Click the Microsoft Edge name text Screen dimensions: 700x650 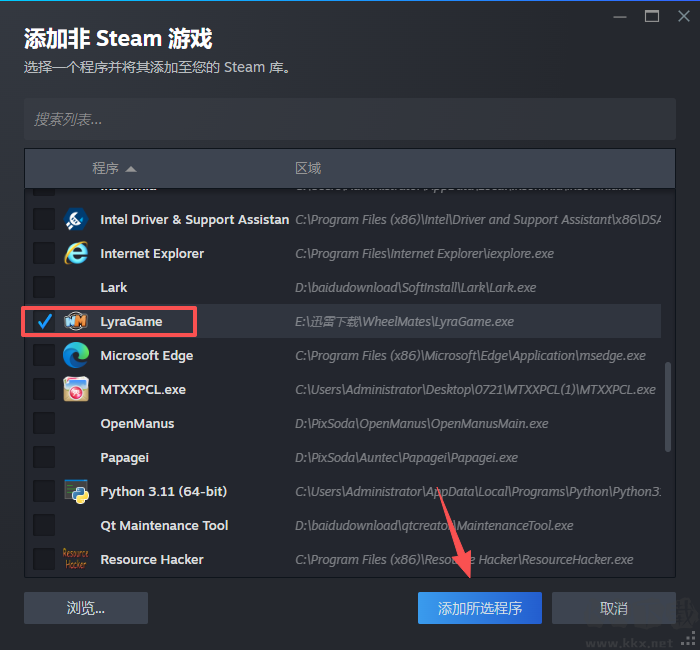(x=147, y=356)
